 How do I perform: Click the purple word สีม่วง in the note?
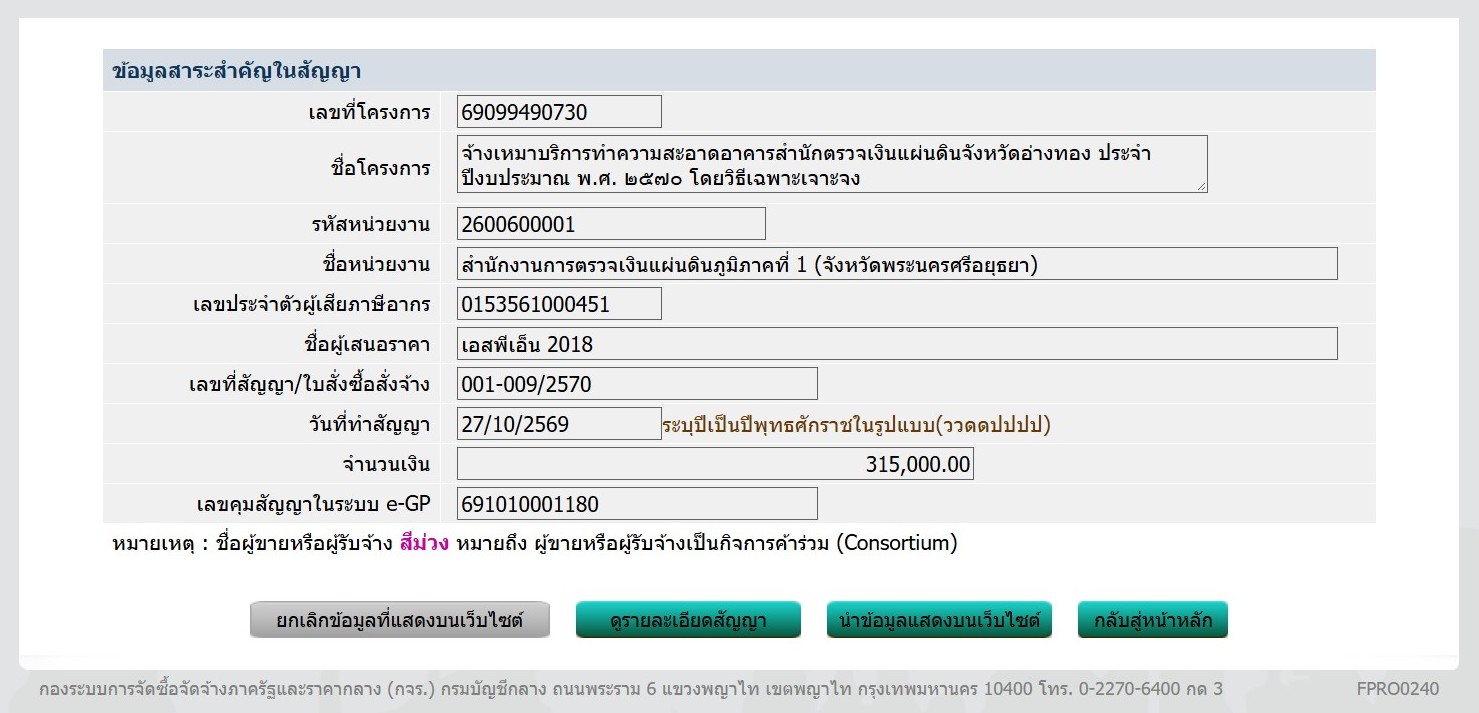pyautogui.click(x=423, y=544)
